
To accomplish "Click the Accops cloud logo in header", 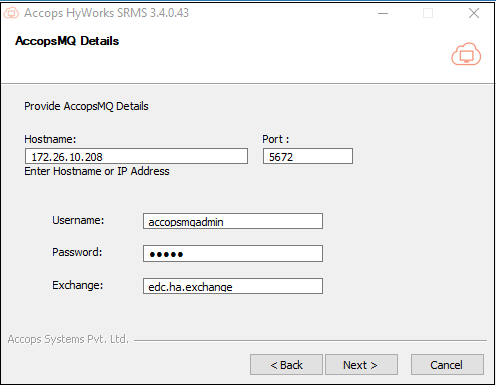I will pyautogui.click(x=466, y=54).
